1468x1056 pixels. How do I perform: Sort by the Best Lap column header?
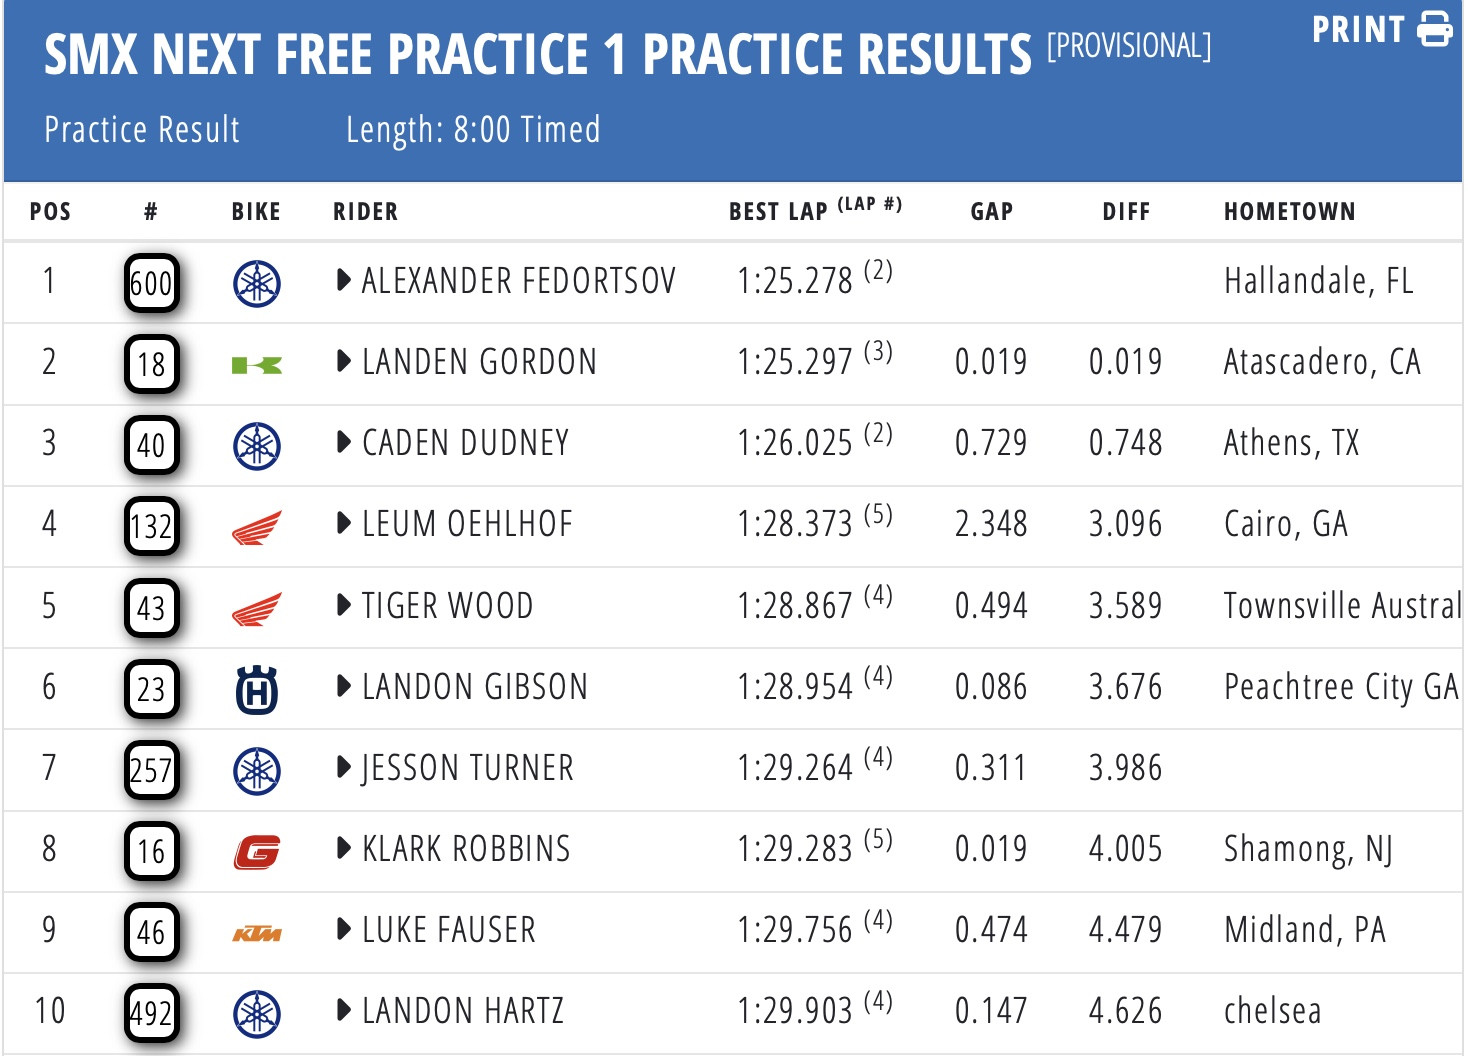778,212
